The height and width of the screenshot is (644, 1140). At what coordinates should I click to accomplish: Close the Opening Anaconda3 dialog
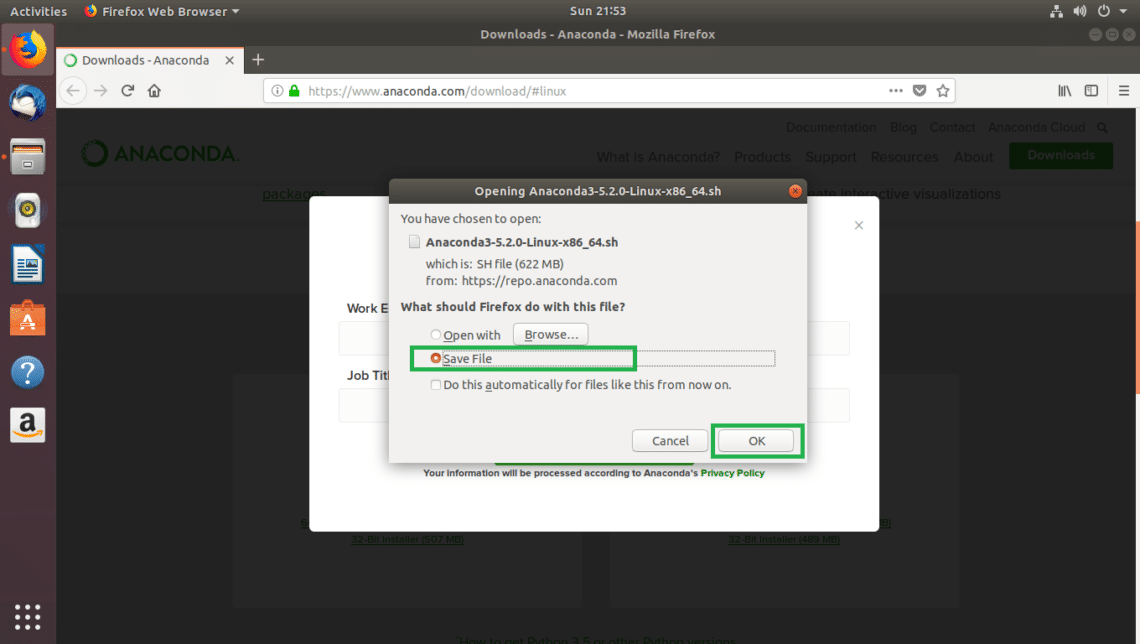coord(795,191)
